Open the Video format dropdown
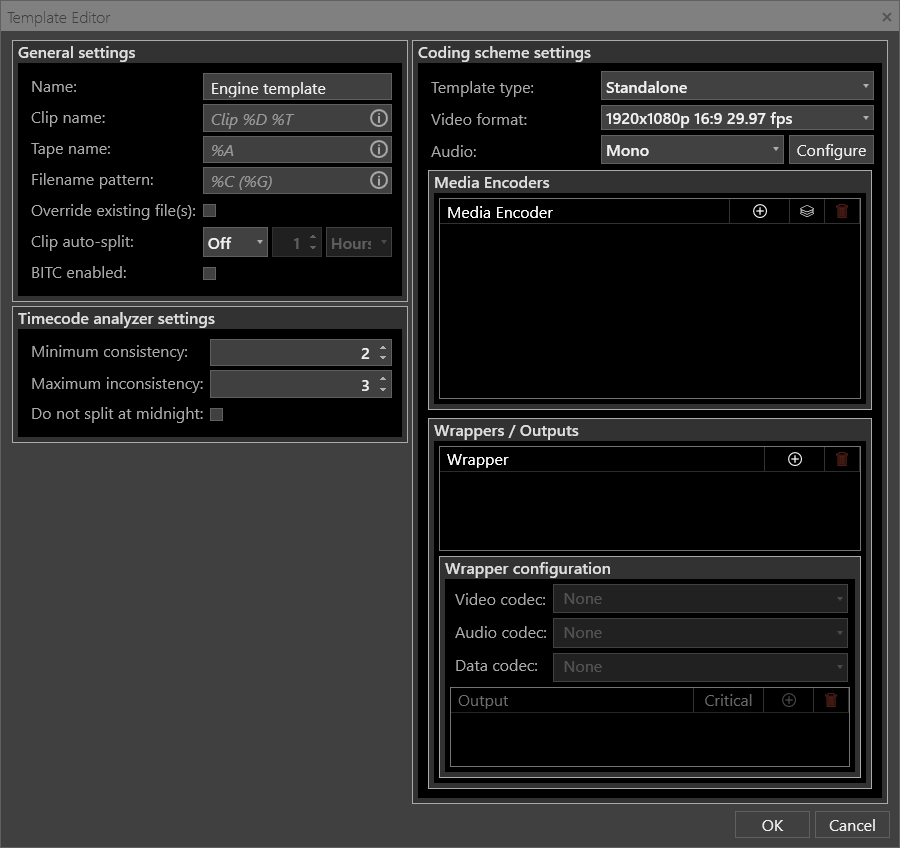 [x=737, y=118]
